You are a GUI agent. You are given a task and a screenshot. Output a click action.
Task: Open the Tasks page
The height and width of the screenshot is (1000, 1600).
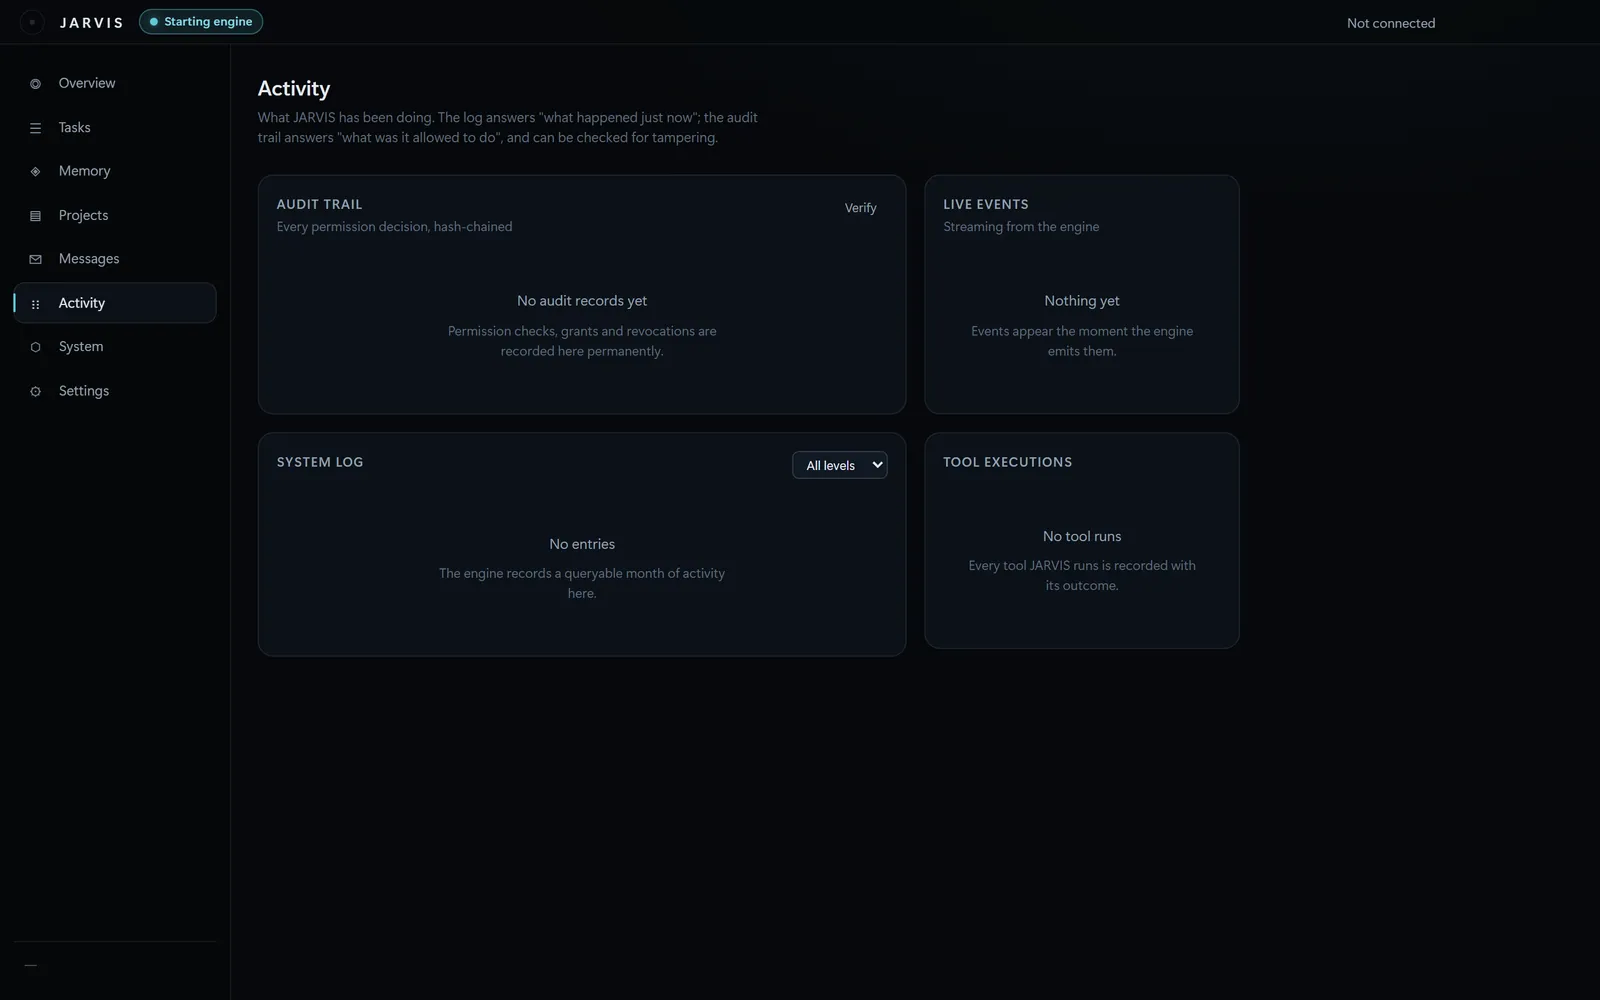click(x=74, y=127)
